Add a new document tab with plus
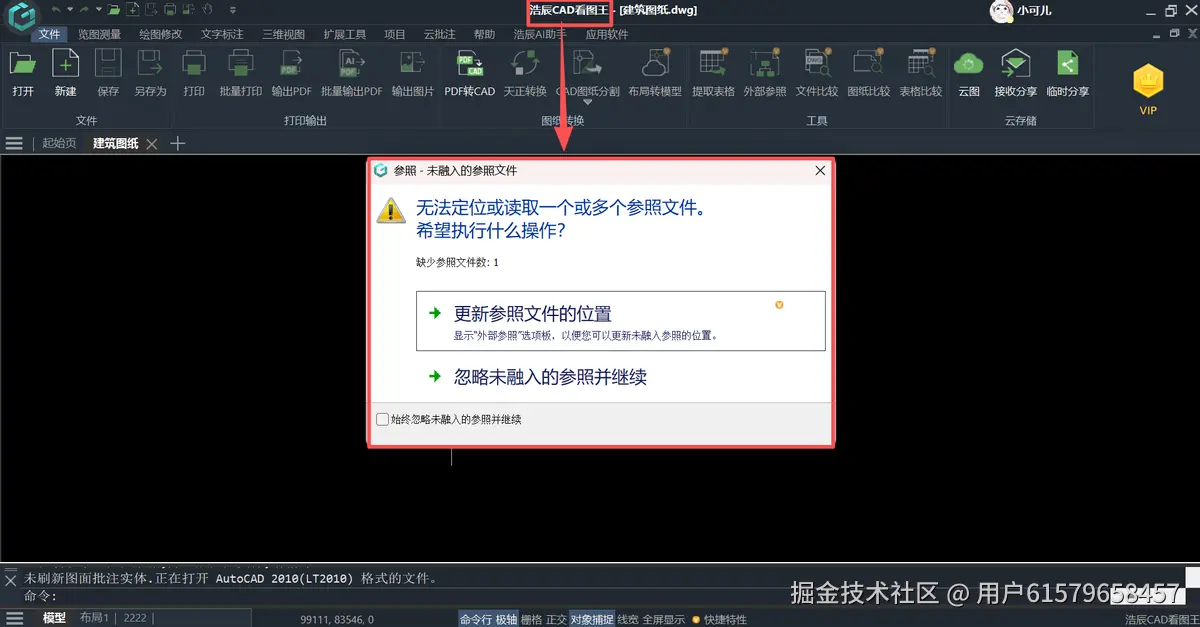This screenshot has width=1200, height=627. click(178, 144)
